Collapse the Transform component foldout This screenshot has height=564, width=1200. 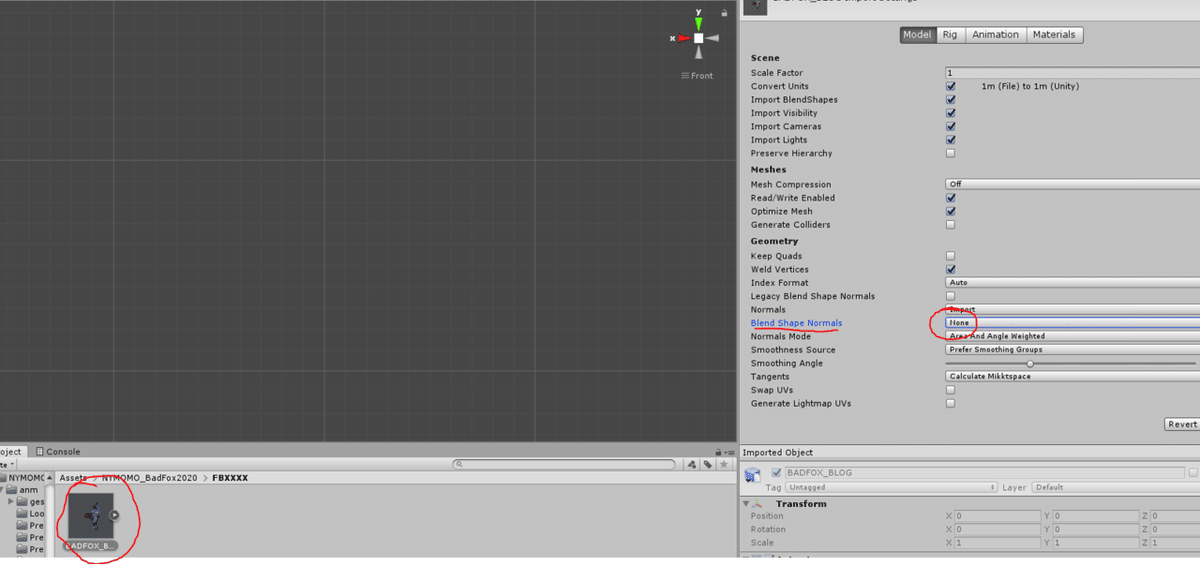(746, 504)
